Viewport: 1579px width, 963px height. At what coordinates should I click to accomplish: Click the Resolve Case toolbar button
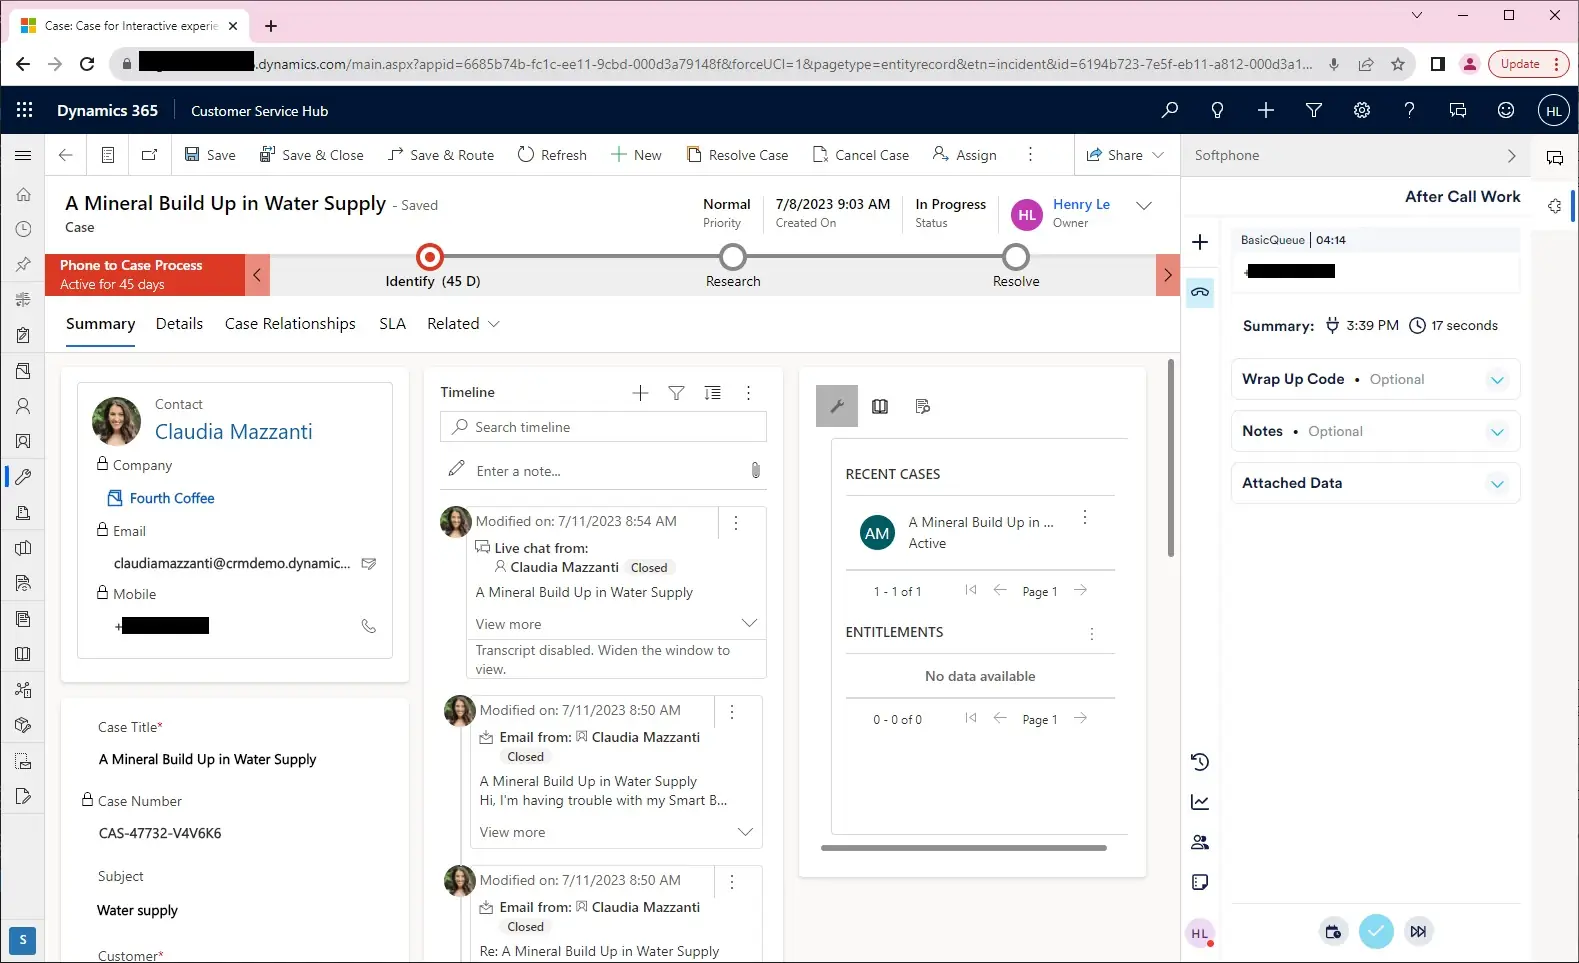tap(737, 155)
